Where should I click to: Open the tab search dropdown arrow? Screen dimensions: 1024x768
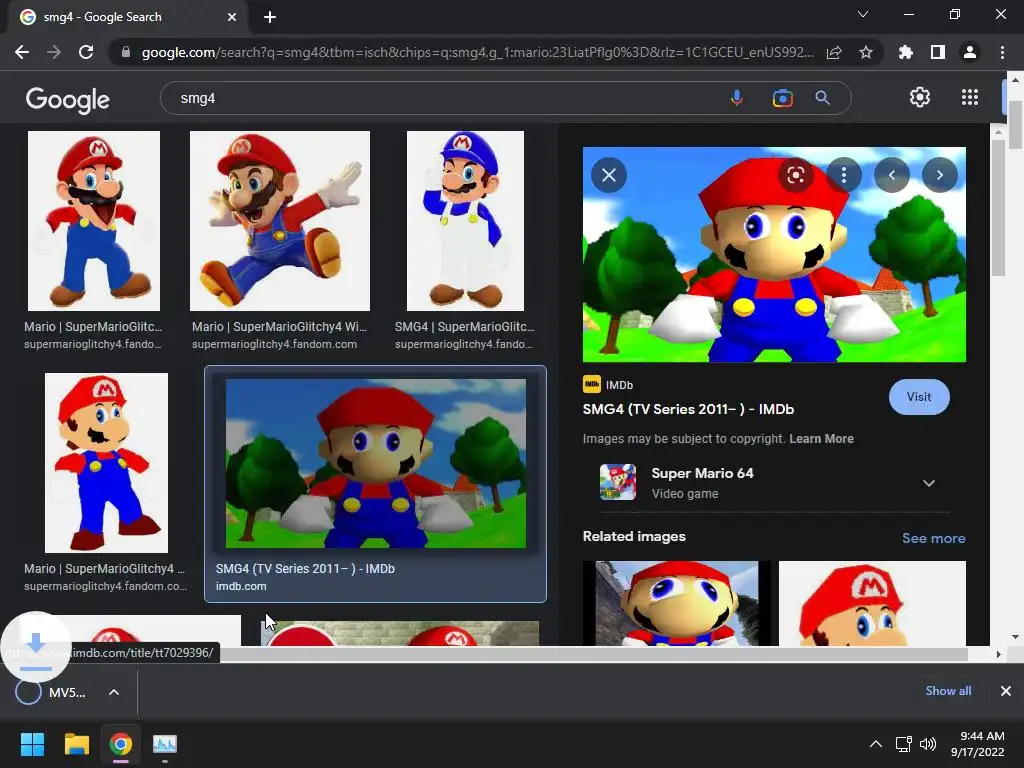[863, 14]
